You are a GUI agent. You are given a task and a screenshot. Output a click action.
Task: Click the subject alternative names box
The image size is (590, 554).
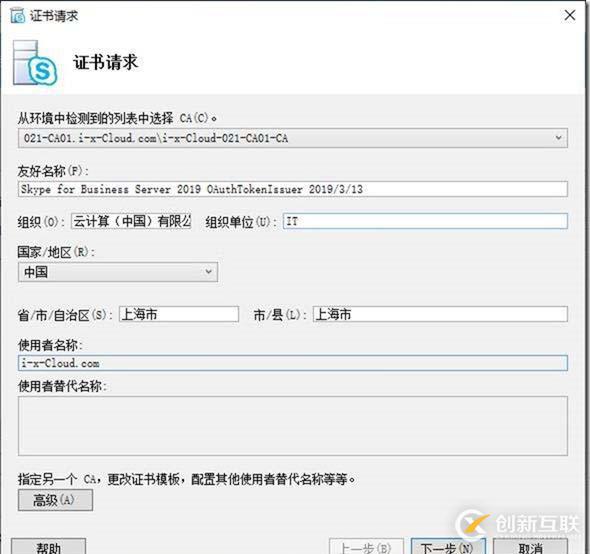click(x=293, y=426)
